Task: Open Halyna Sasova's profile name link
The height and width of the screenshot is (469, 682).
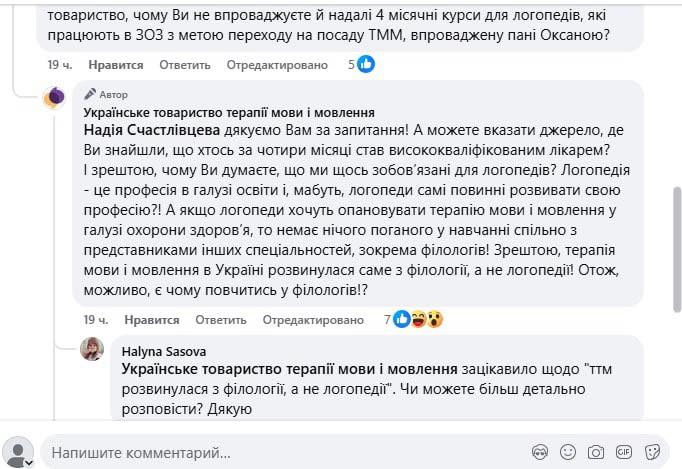Action: [152, 351]
